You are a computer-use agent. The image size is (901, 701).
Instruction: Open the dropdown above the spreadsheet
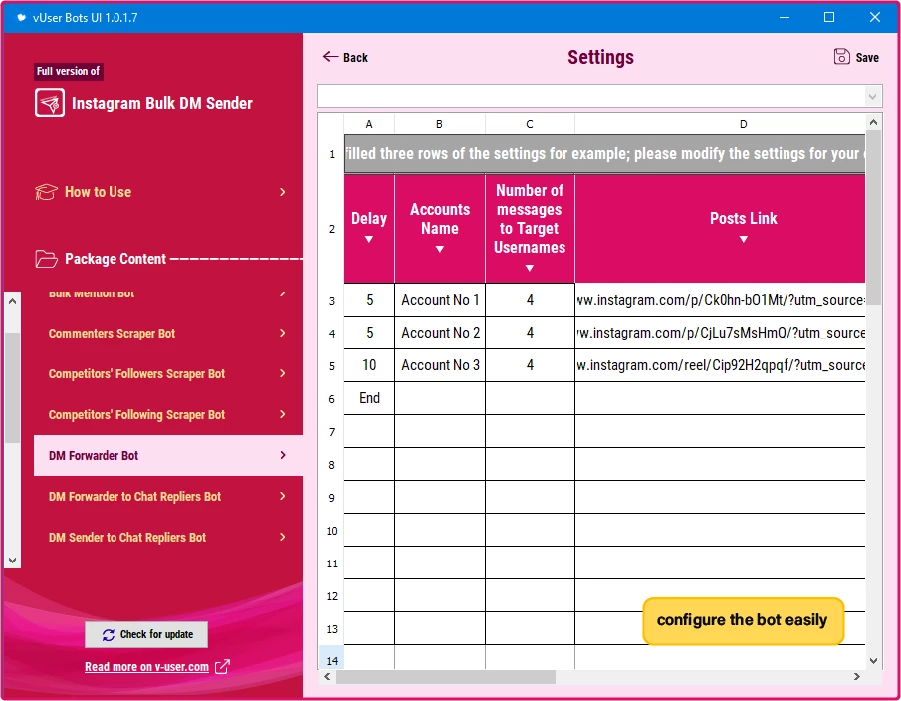872,97
